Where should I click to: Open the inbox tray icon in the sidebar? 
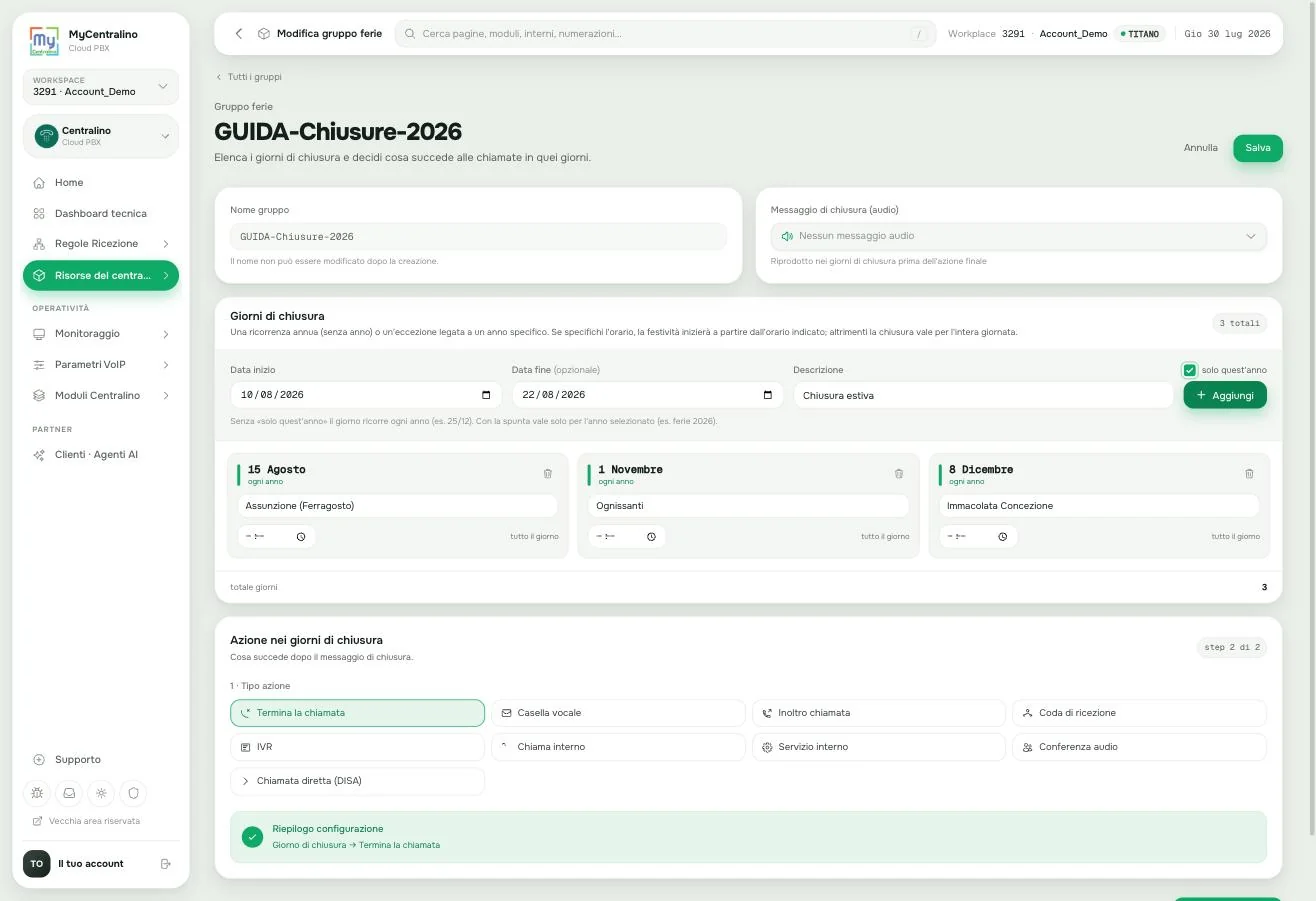pyautogui.click(x=69, y=793)
